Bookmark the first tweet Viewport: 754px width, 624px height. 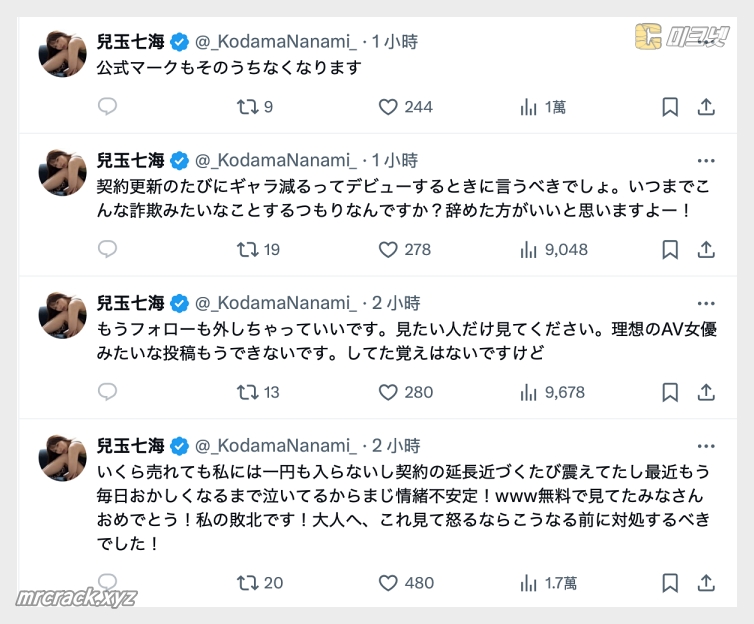(670, 107)
